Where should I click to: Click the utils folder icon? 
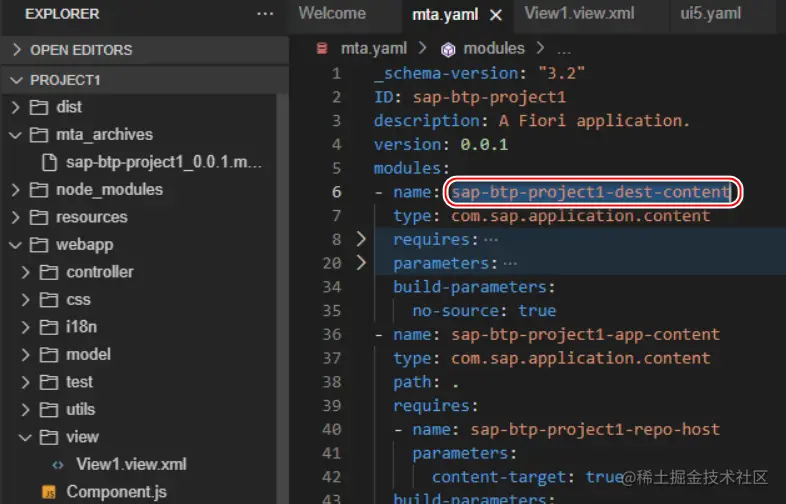point(49,410)
